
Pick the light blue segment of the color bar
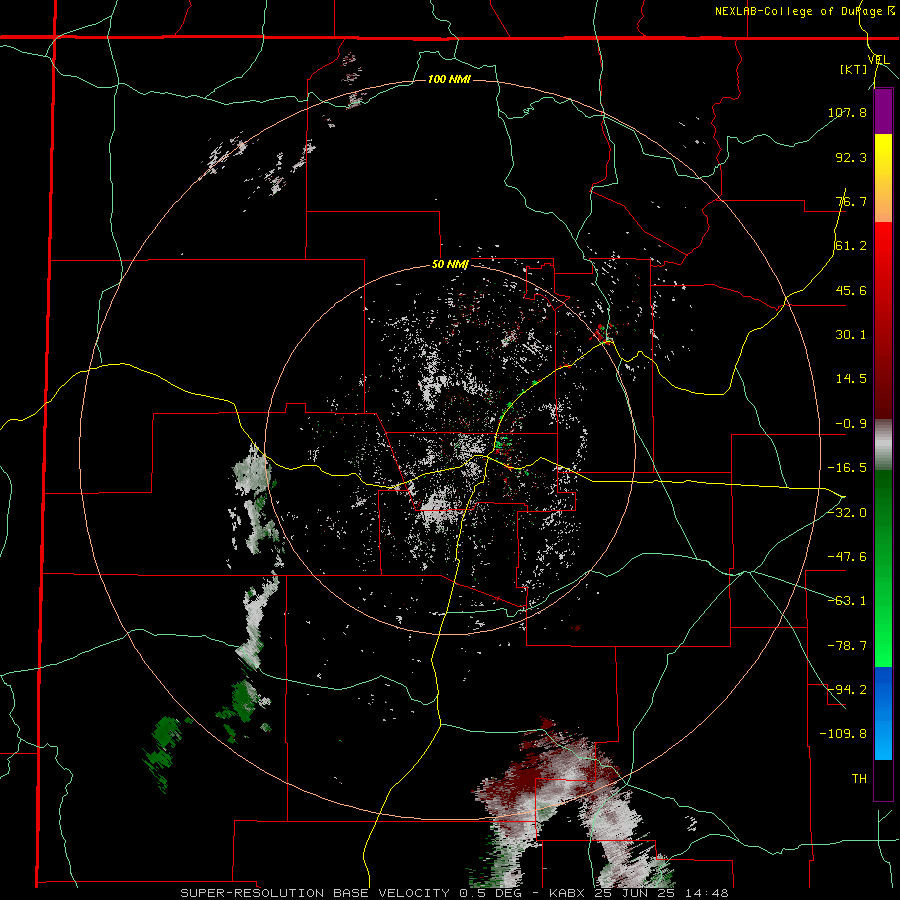point(883,738)
